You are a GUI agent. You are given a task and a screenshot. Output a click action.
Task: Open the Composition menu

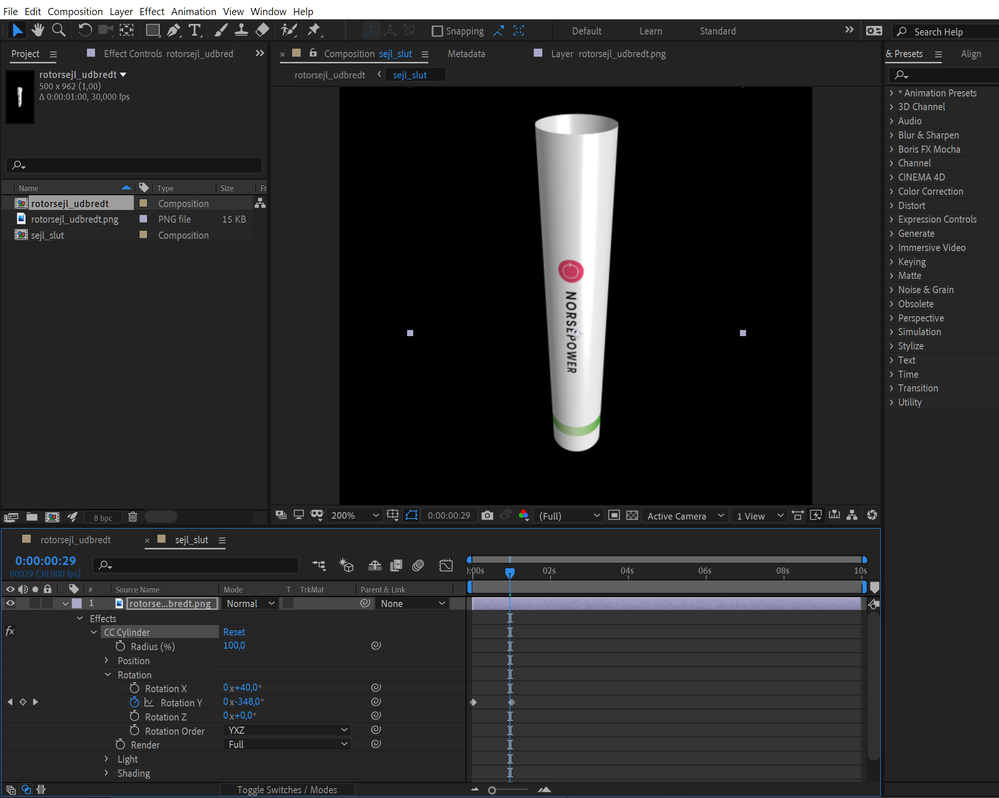(x=75, y=11)
